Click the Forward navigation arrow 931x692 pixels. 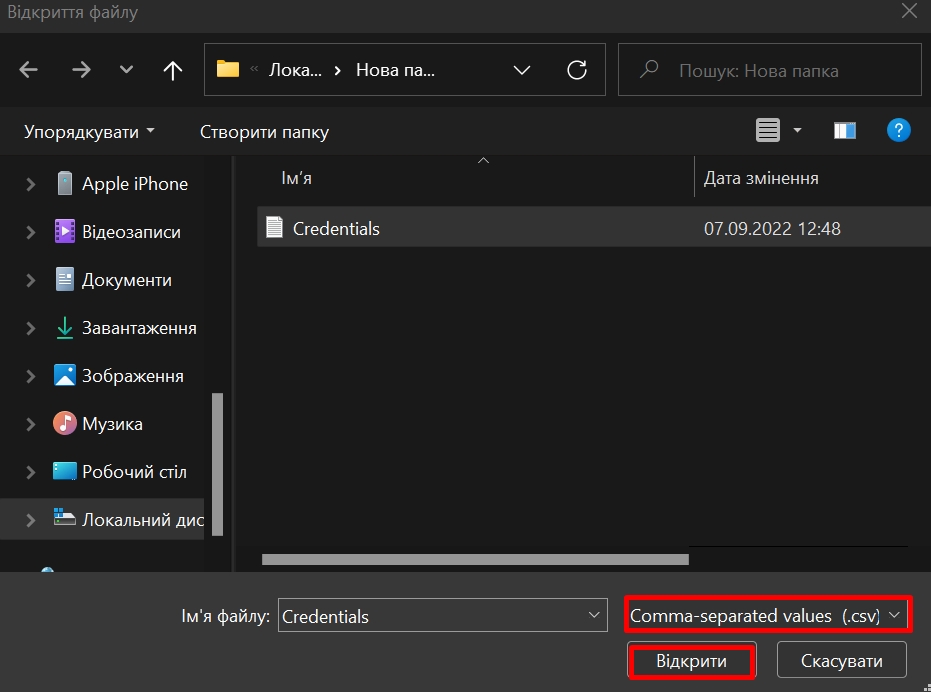click(81, 70)
